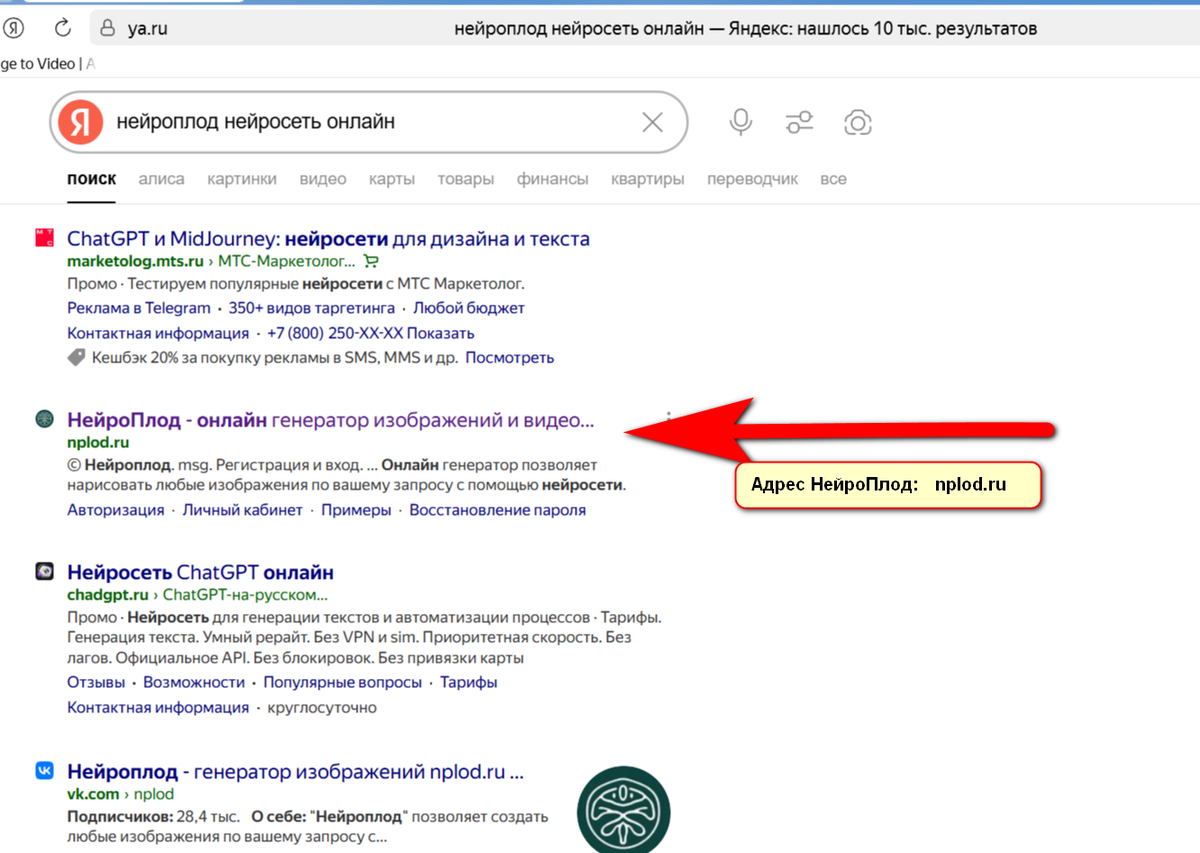This screenshot has height=853, width=1200.
Task: Open the Отзывы sitelink
Action: [96, 682]
